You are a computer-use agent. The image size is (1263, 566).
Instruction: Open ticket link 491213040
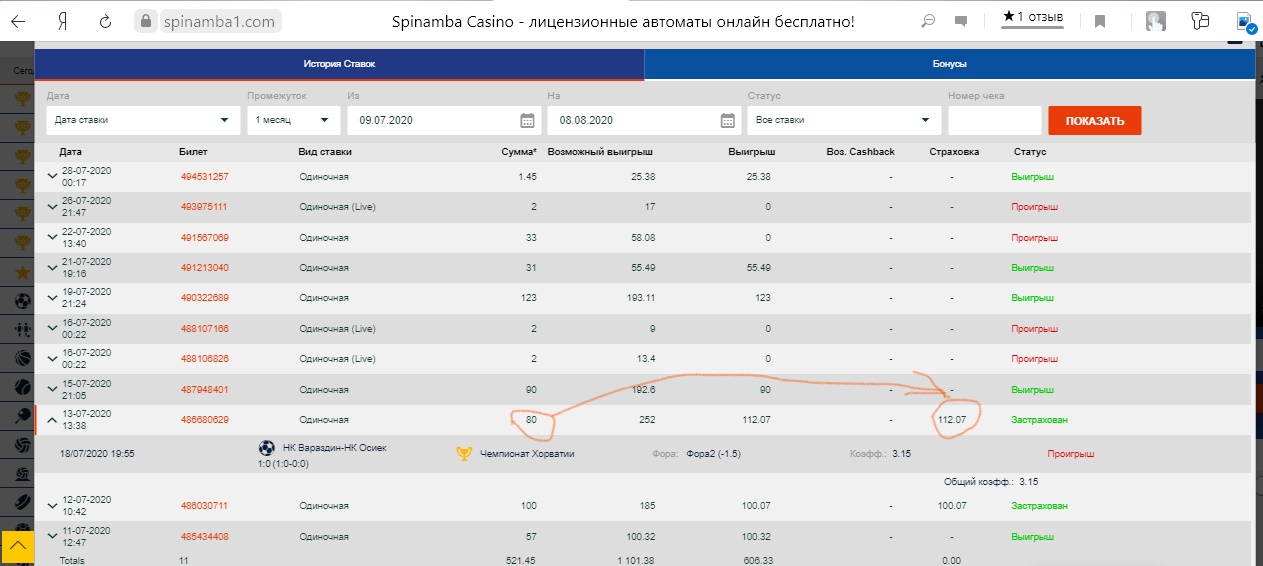tap(205, 268)
